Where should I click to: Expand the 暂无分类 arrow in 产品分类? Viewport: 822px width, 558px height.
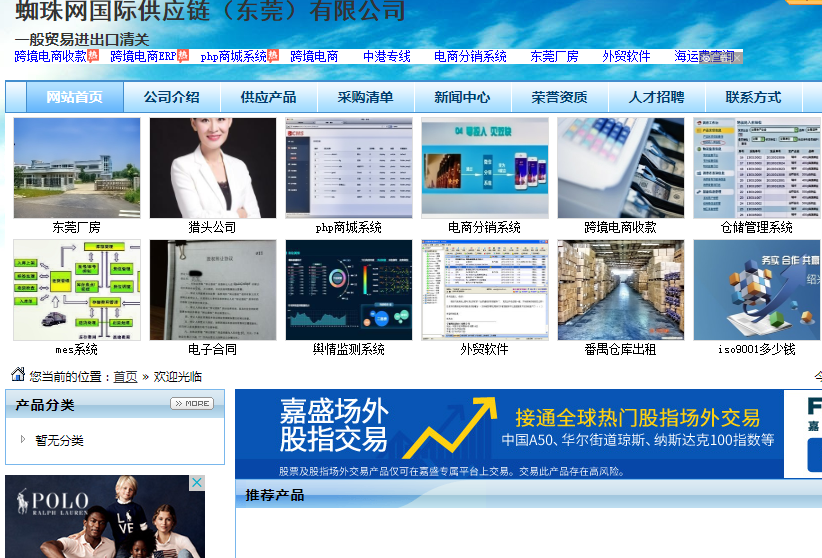pyautogui.click(x=24, y=439)
